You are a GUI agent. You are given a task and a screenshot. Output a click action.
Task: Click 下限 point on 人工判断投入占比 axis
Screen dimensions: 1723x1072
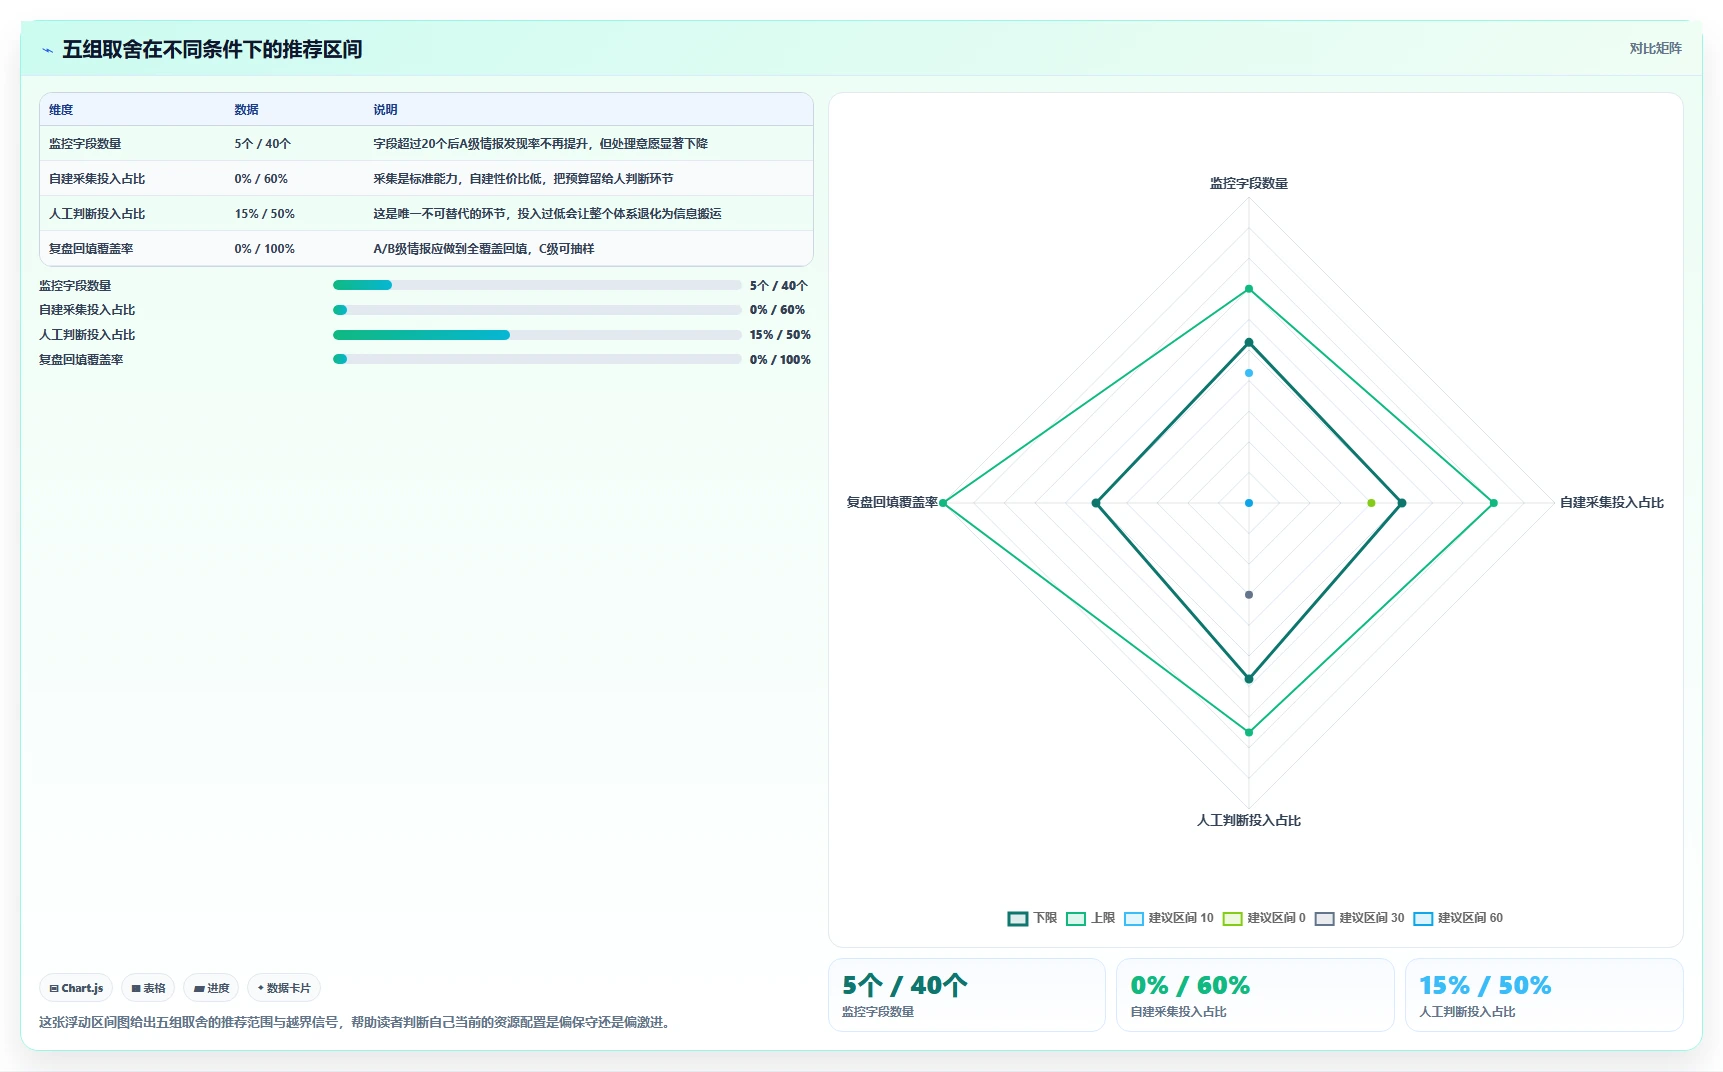[1249, 679]
